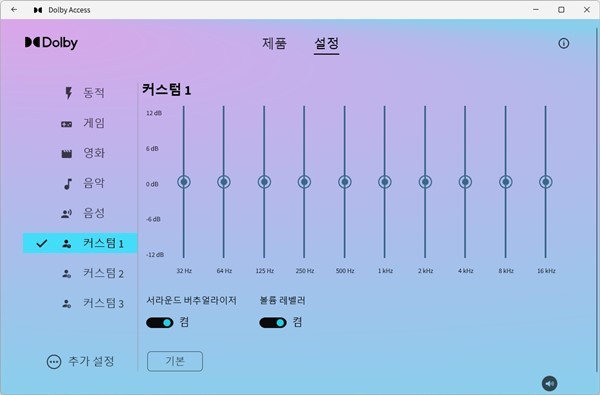Click the 추가 설정 ellipsis icon
Viewport: 600px width, 395px height.
click(x=54, y=362)
